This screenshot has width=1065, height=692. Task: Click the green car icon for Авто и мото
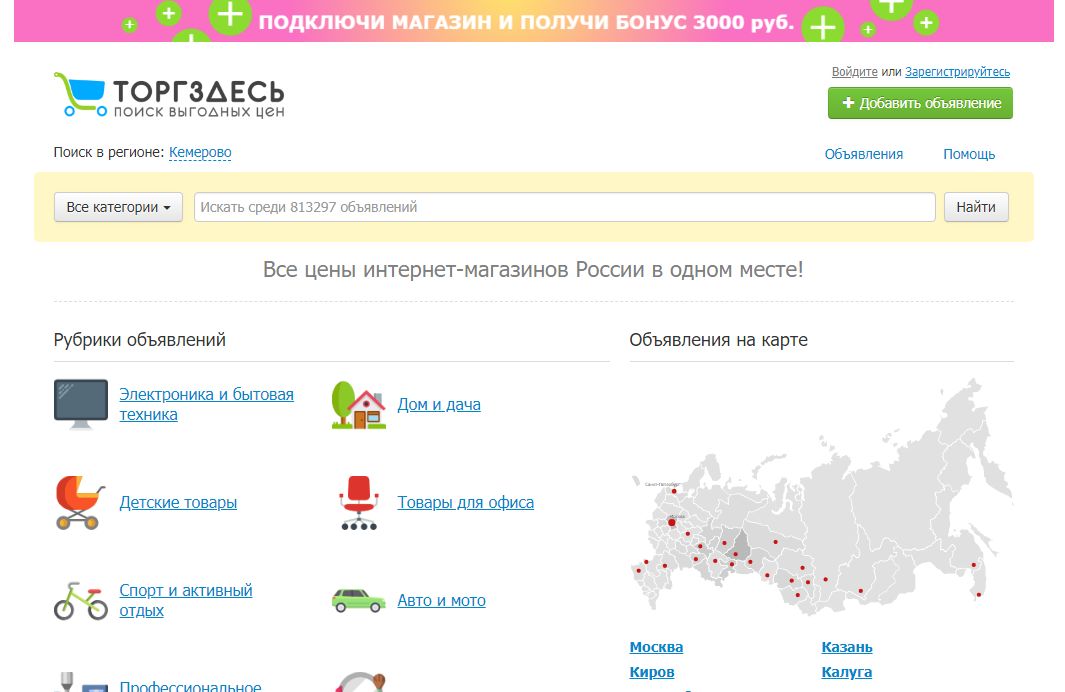tap(358, 600)
